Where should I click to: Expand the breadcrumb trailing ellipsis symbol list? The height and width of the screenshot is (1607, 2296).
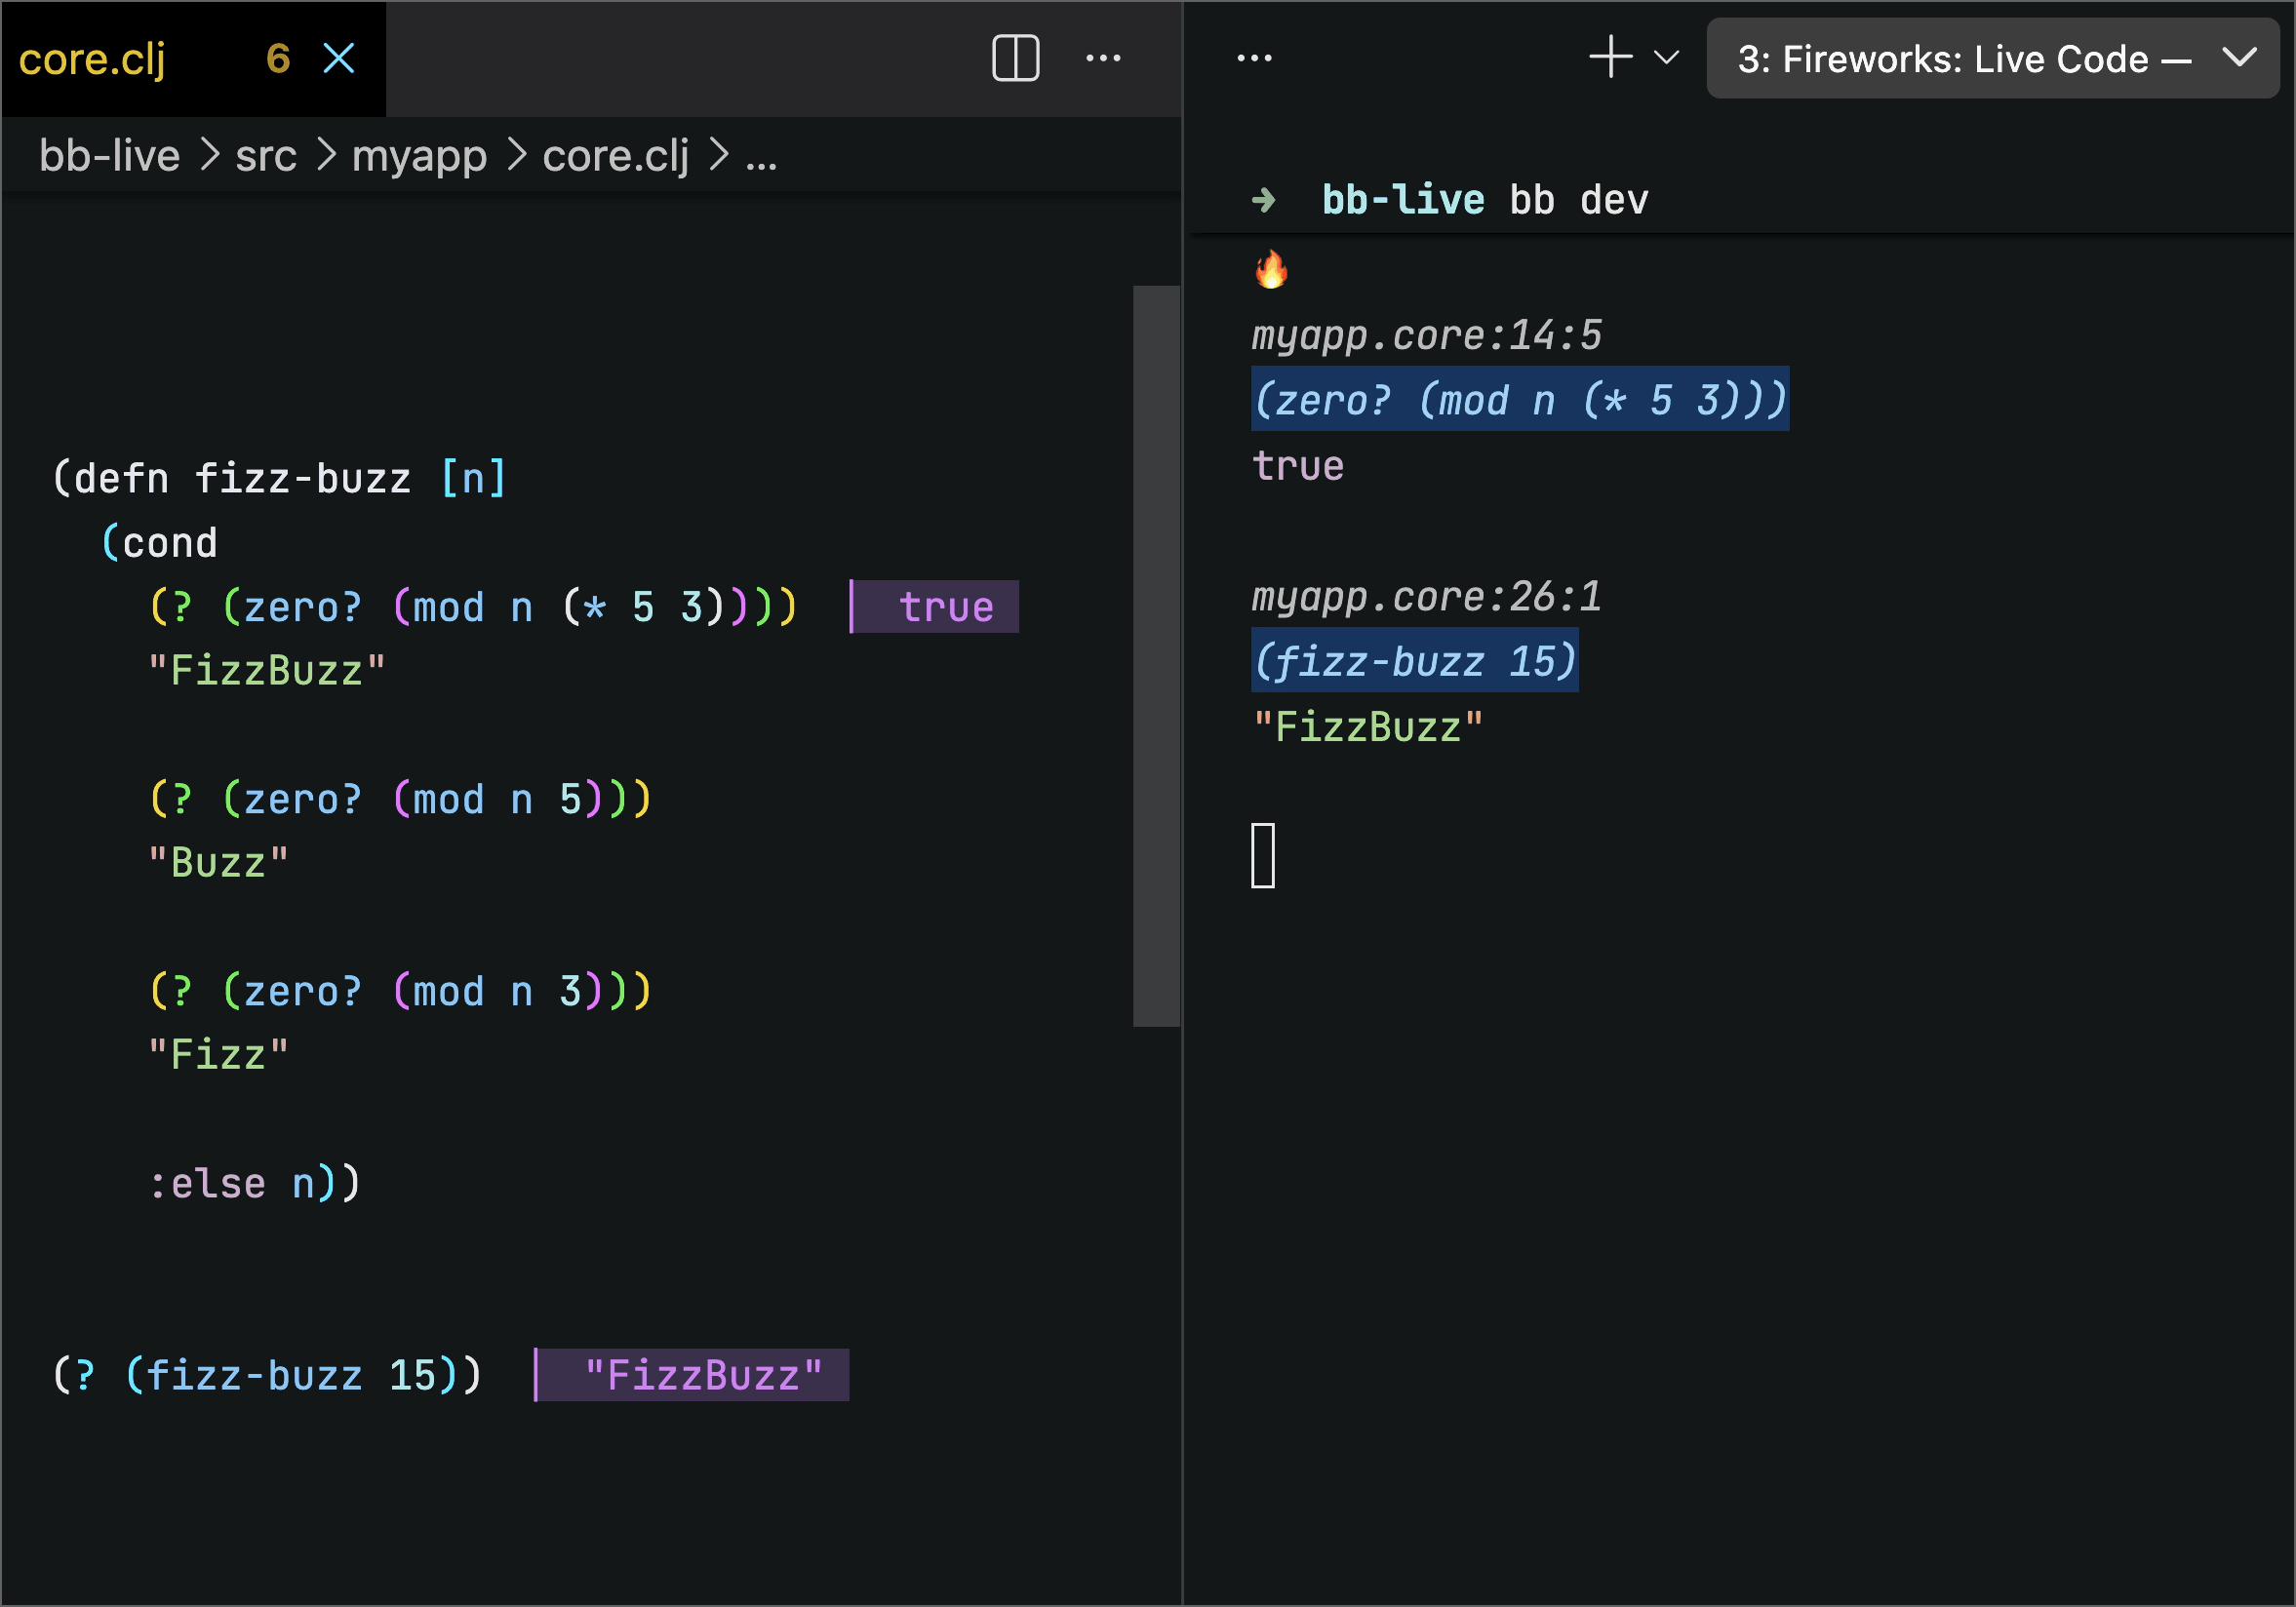tap(761, 158)
